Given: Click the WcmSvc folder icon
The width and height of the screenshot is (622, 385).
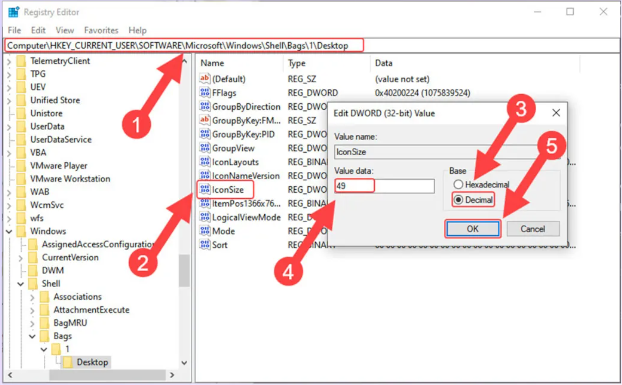Looking at the screenshot, I should click(21, 205).
